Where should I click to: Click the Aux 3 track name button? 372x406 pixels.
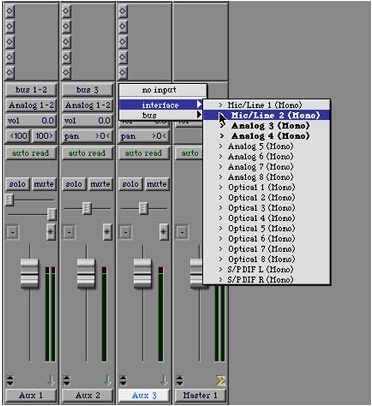[x=144, y=395]
